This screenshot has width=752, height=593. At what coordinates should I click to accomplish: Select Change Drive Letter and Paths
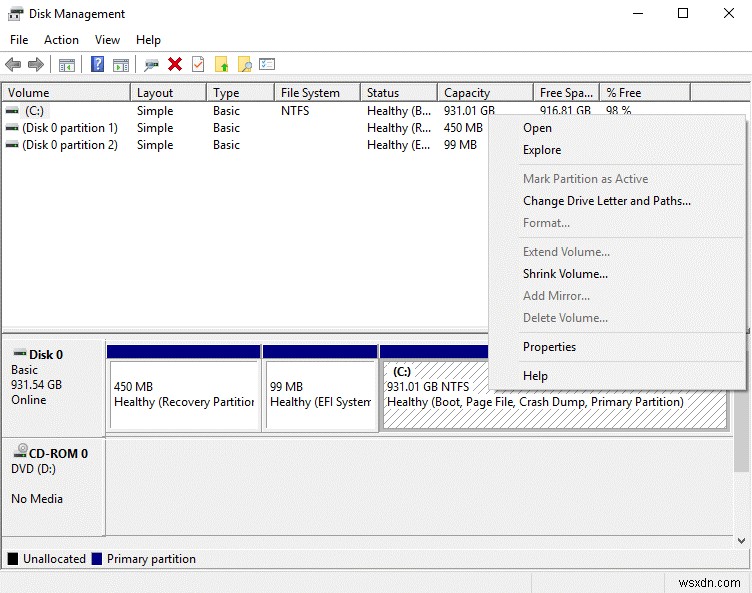[606, 201]
